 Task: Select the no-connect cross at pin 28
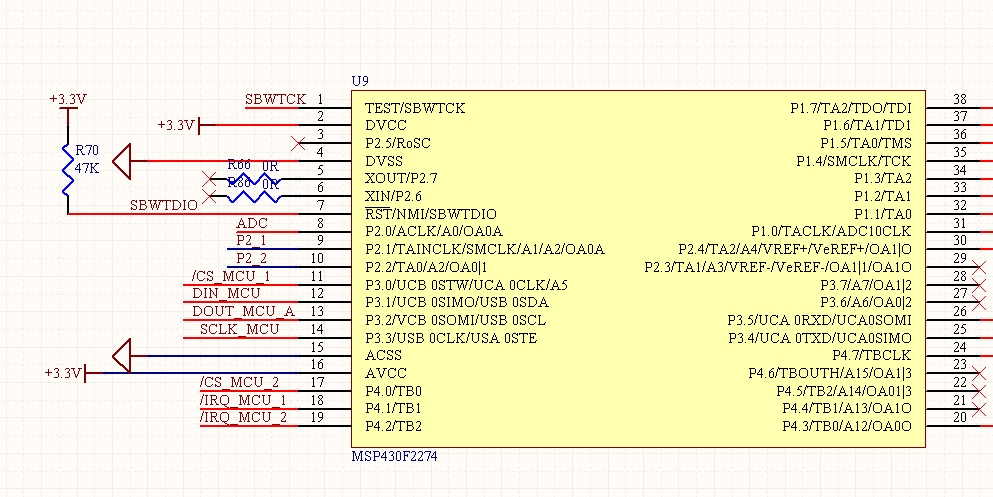point(979,285)
